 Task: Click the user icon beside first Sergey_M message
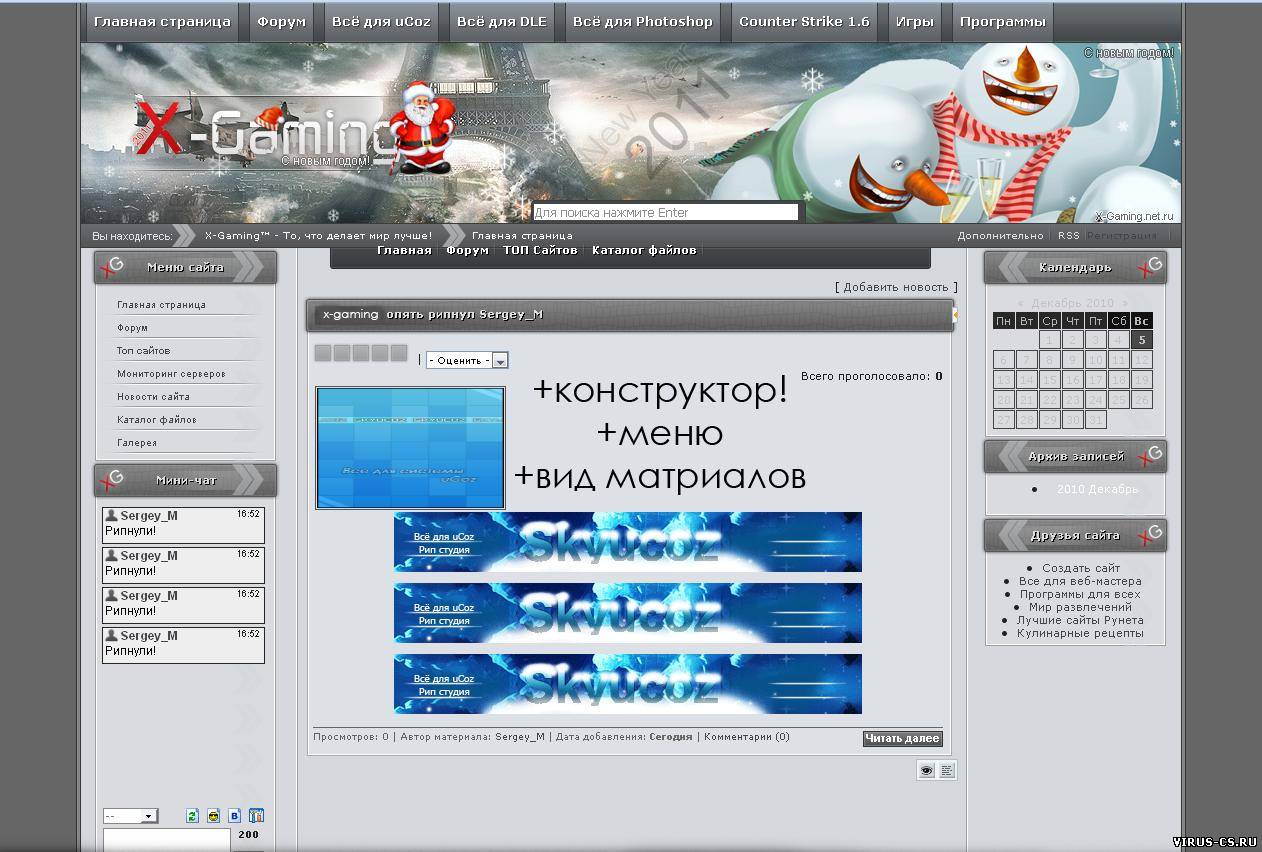(112, 516)
